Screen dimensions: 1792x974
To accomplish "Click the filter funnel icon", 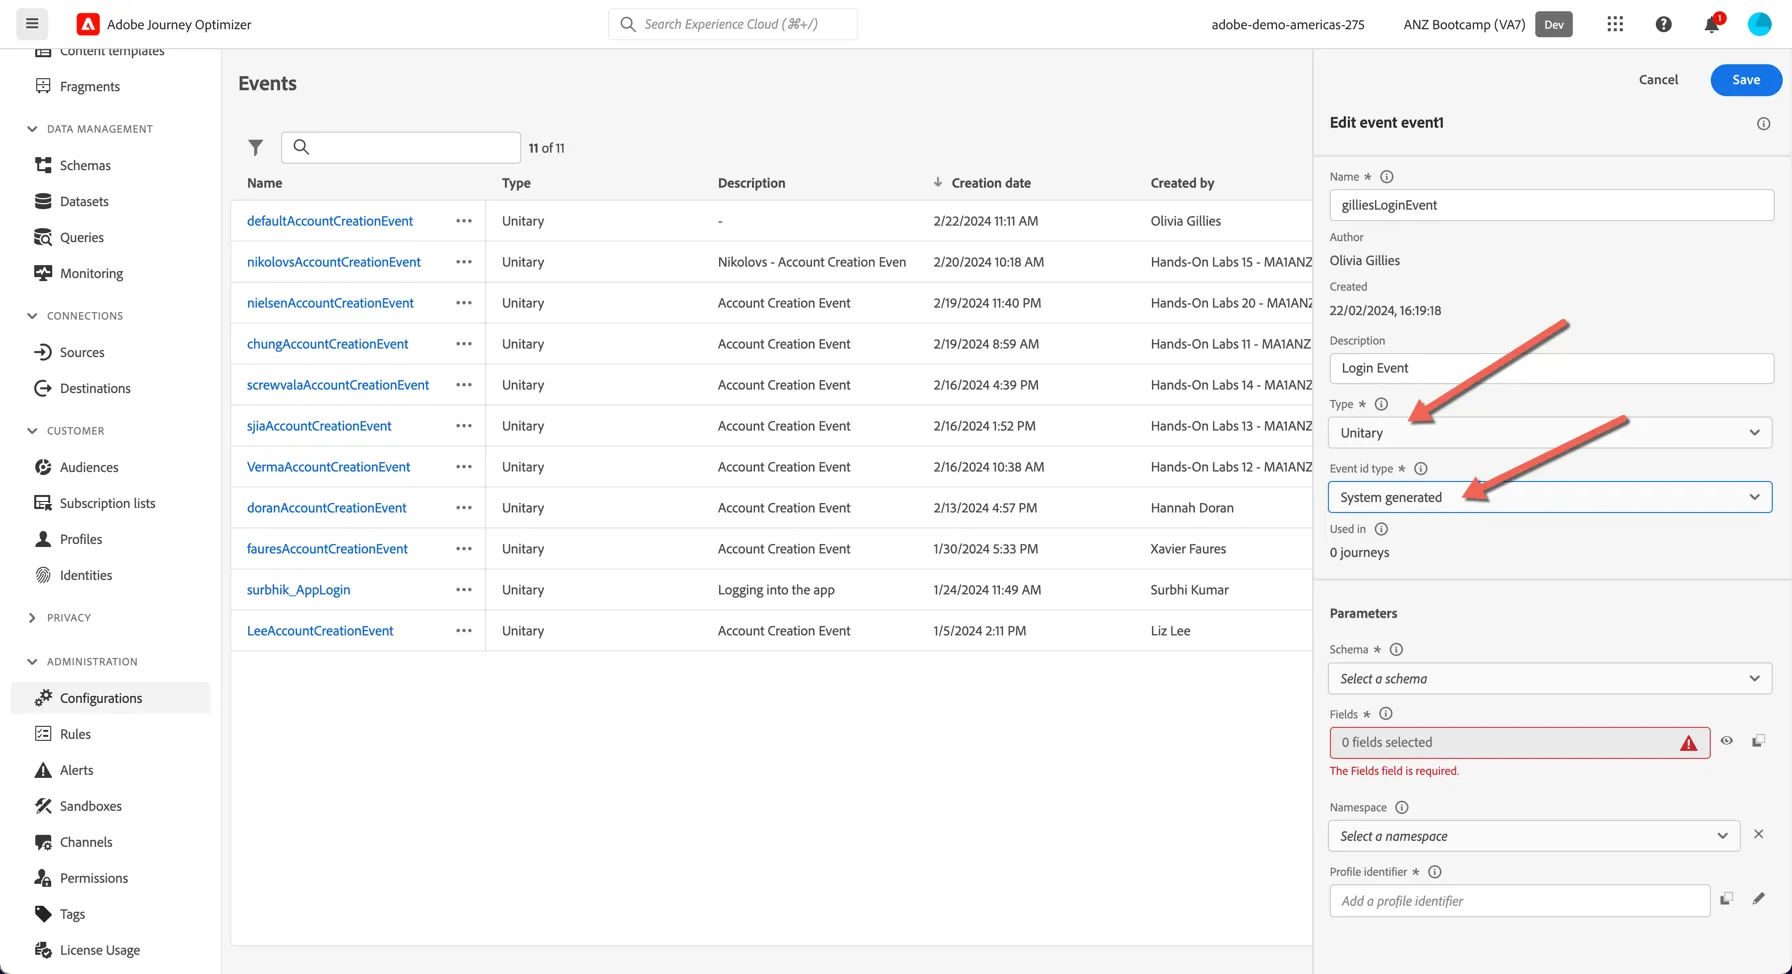I will click(256, 148).
